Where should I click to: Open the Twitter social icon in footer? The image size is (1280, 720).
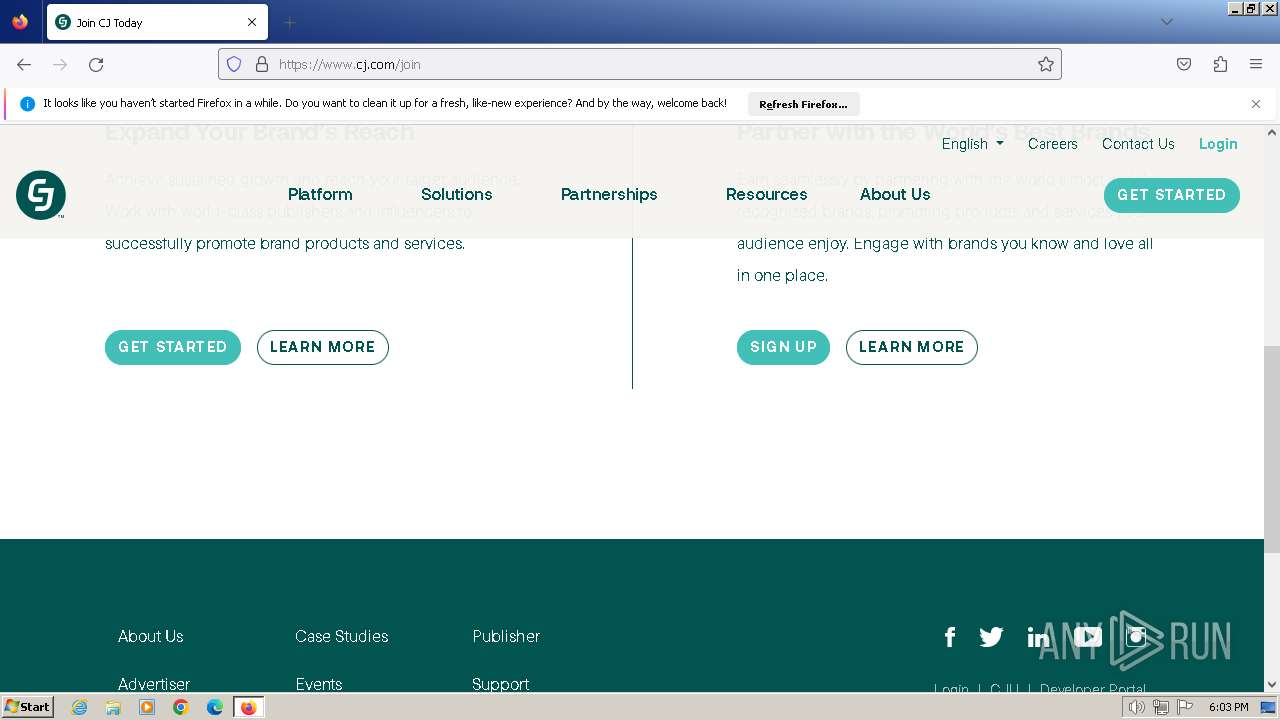click(x=991, y=637)
